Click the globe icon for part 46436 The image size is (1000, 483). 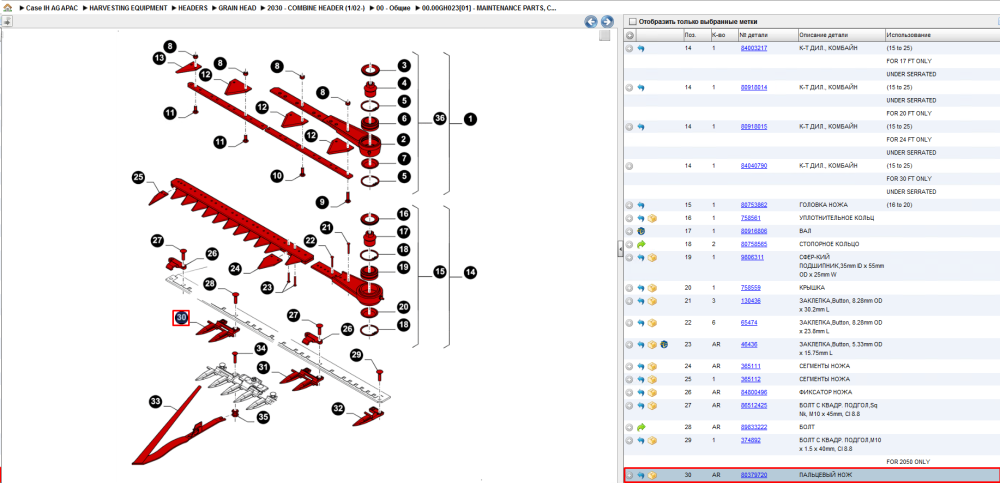point(663,345)
